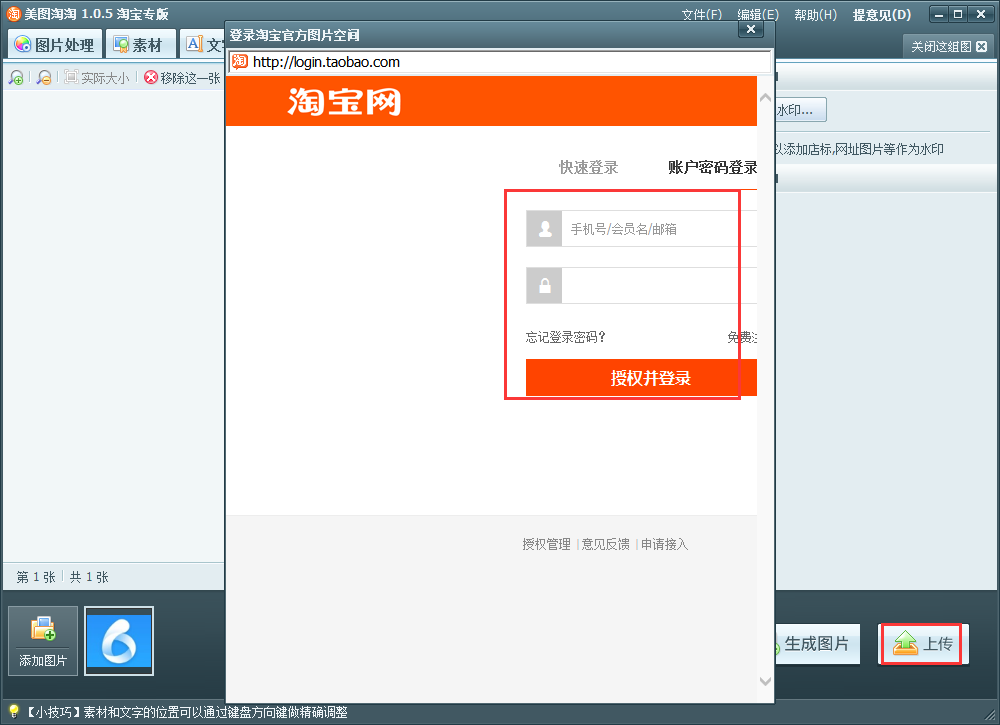Select the 账户密码登录 tab

click(712, 168)
